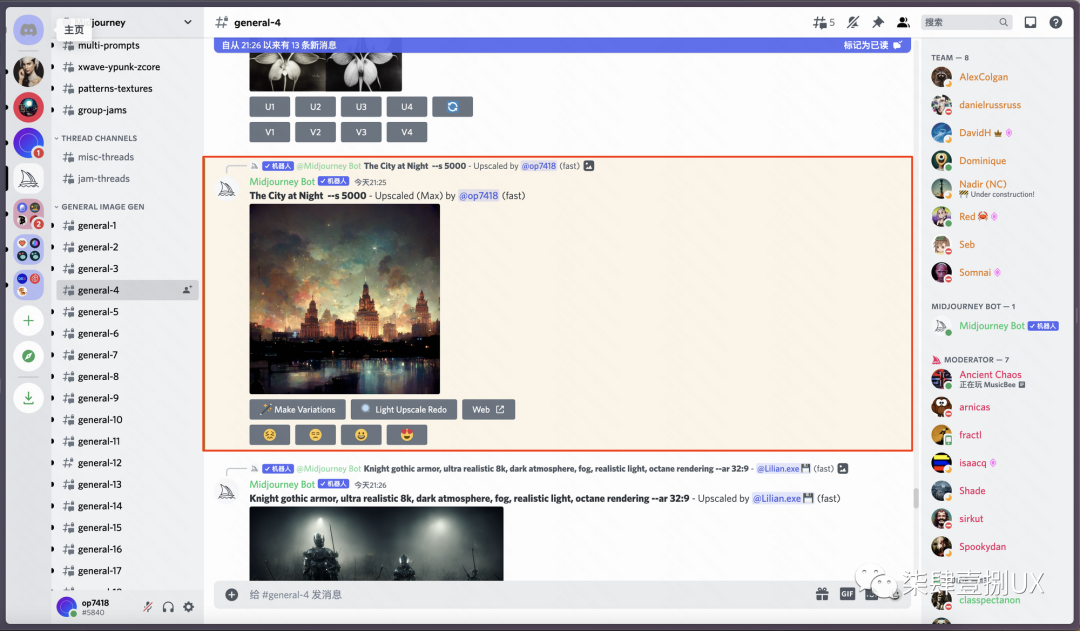Open the GIF picker button
Screen dimensions: 1080x631
847,594
